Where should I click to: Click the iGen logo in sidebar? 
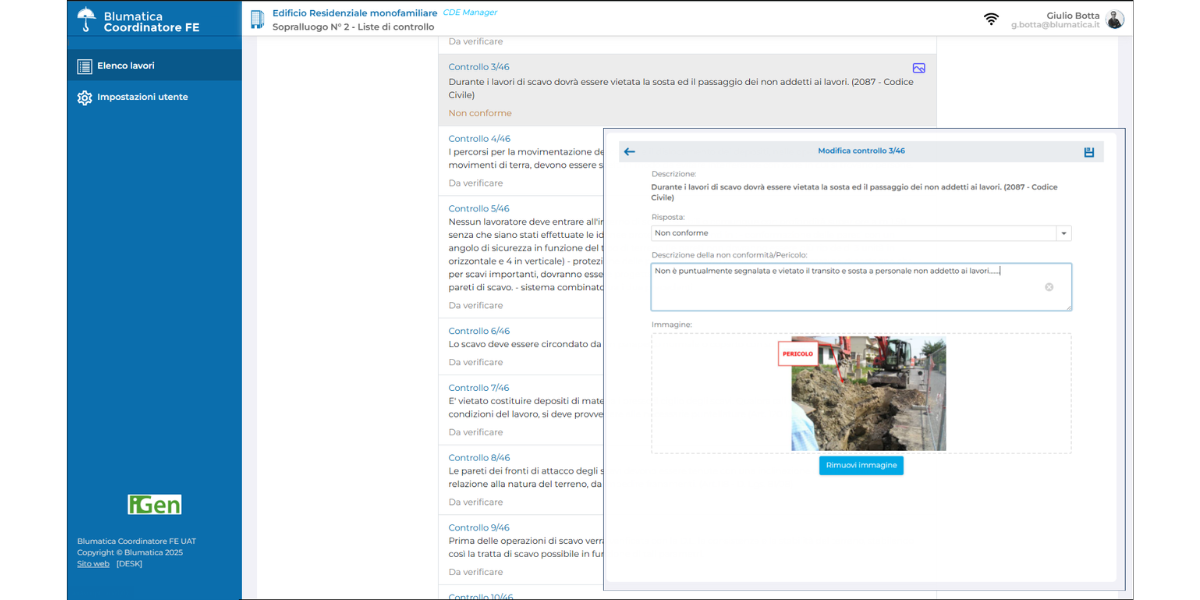154,504
